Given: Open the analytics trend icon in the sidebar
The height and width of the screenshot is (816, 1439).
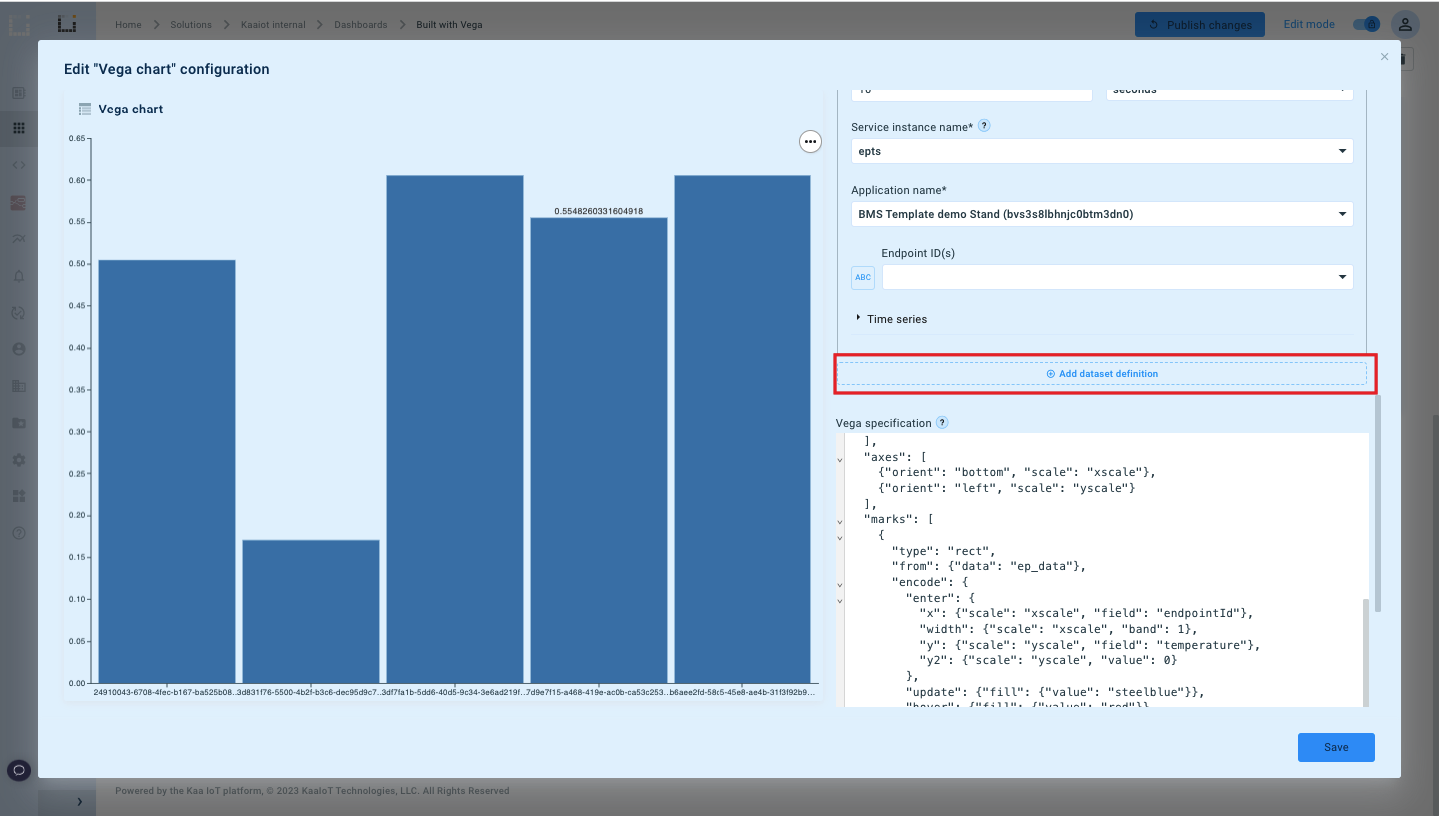Looking at the screenshot, I should (18, 239).
